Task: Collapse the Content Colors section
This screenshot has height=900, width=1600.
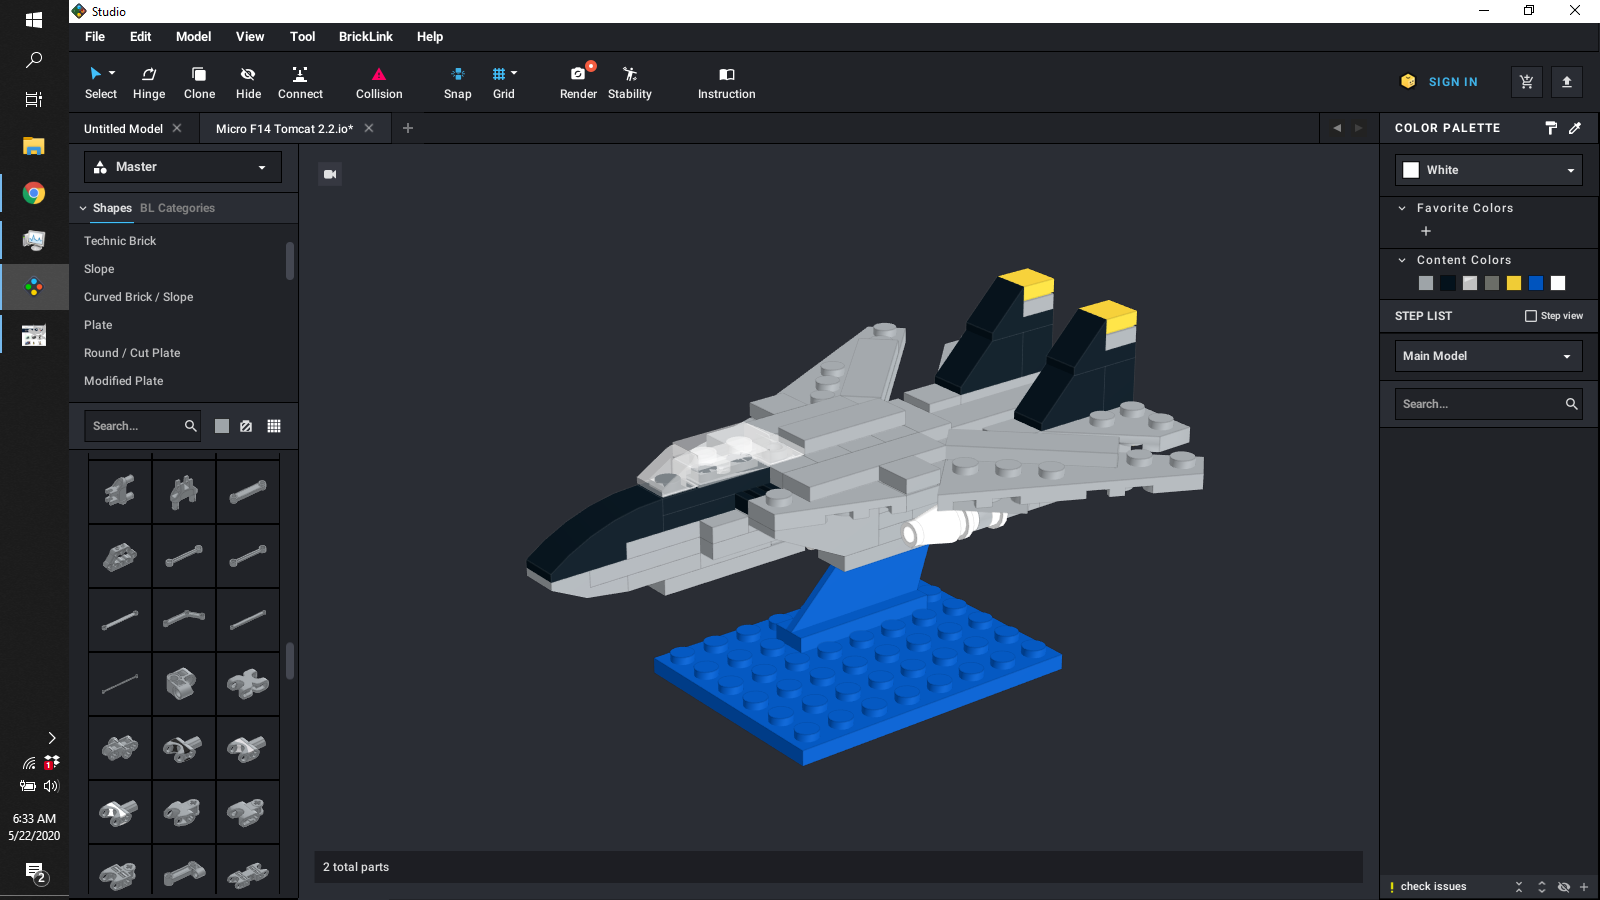Action: [x=1402, y=260]
